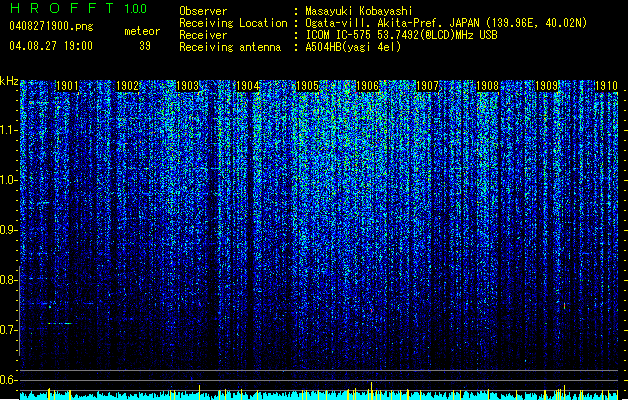Select the 1904 time marker
This screenshot has width=629, height=400.
coord(248,86)
